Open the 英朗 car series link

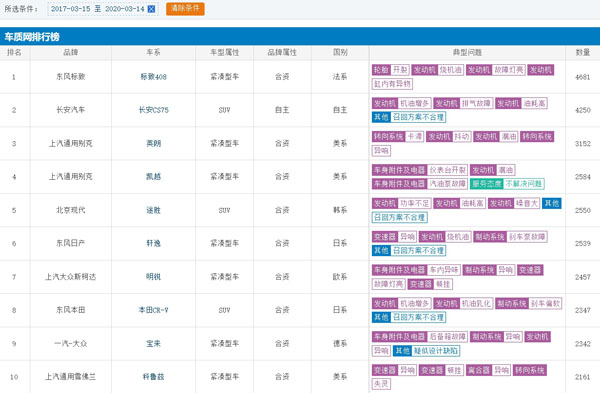[x=153, y=144]
